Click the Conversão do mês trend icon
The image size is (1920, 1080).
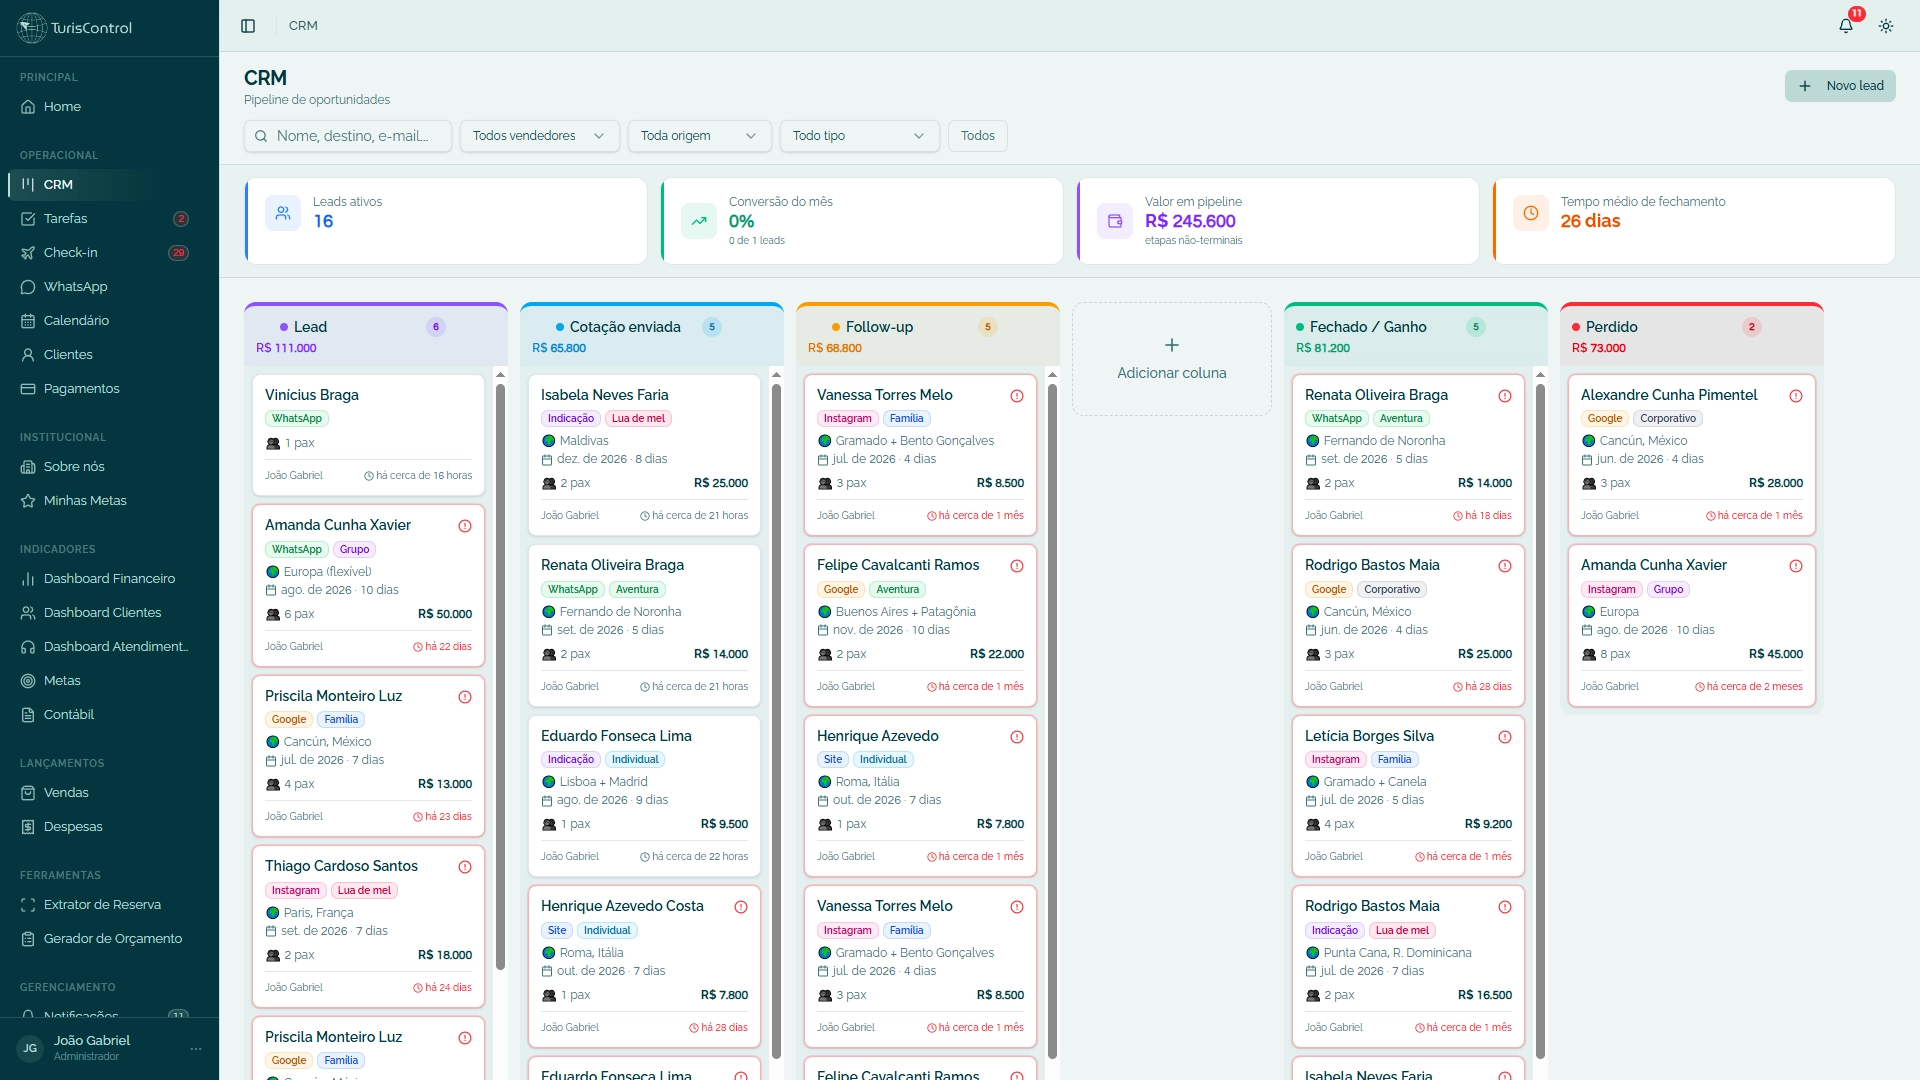coord(699,221)
